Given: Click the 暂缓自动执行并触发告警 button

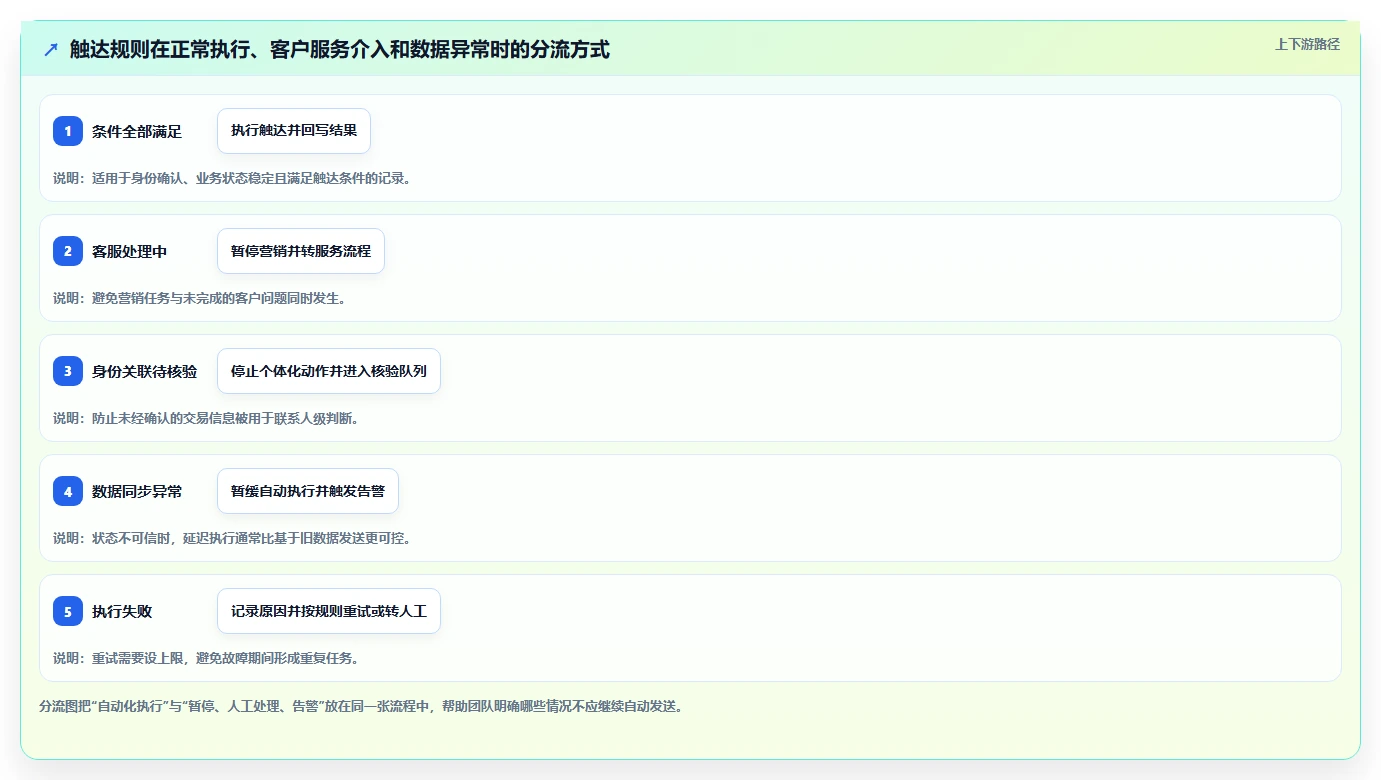Looking at the screenshot, I should click(308, 491).
